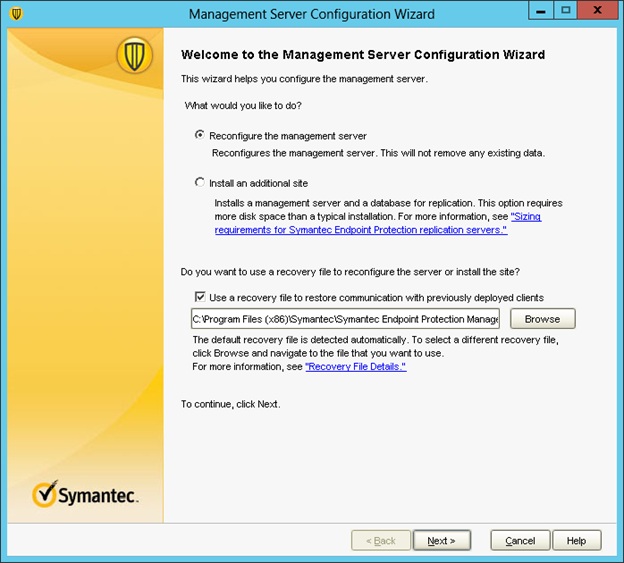The height and width of the screenshot is (563, 624).
Task: Select Reconfigure the management server option
Action: click(201, 136)
